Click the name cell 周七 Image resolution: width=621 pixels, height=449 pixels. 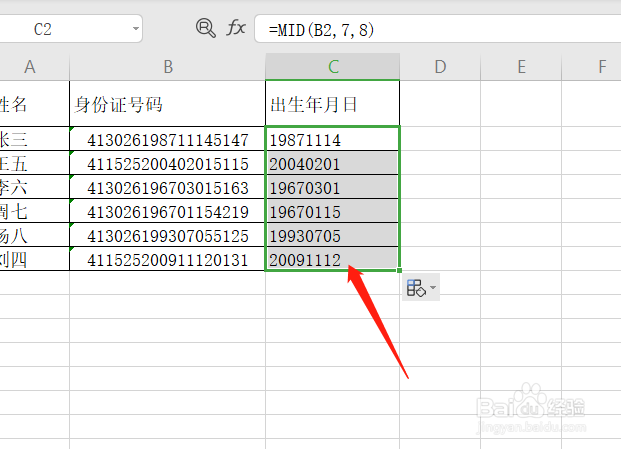(x=34, y=211)
